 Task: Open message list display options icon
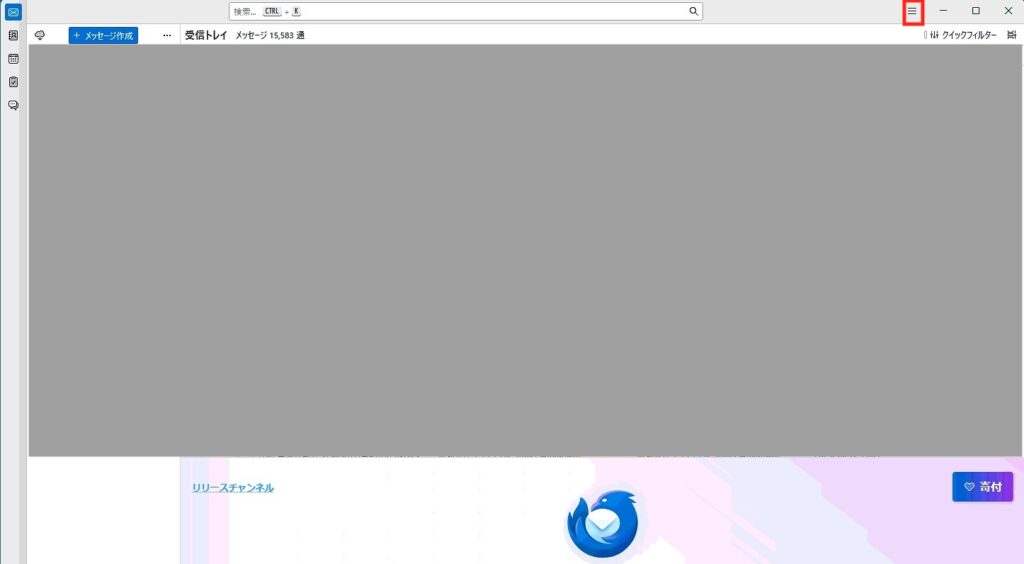click(1012, 35)
